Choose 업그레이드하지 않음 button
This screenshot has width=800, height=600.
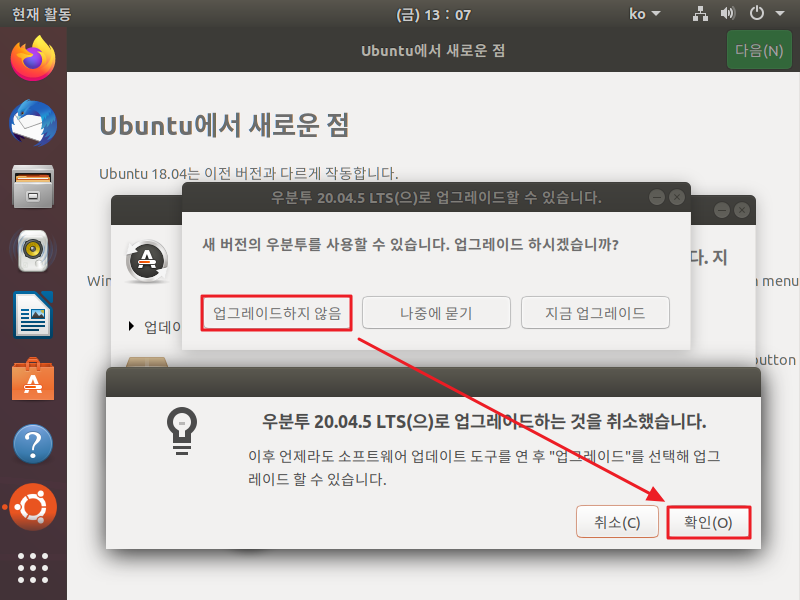(x=277, y=313)
